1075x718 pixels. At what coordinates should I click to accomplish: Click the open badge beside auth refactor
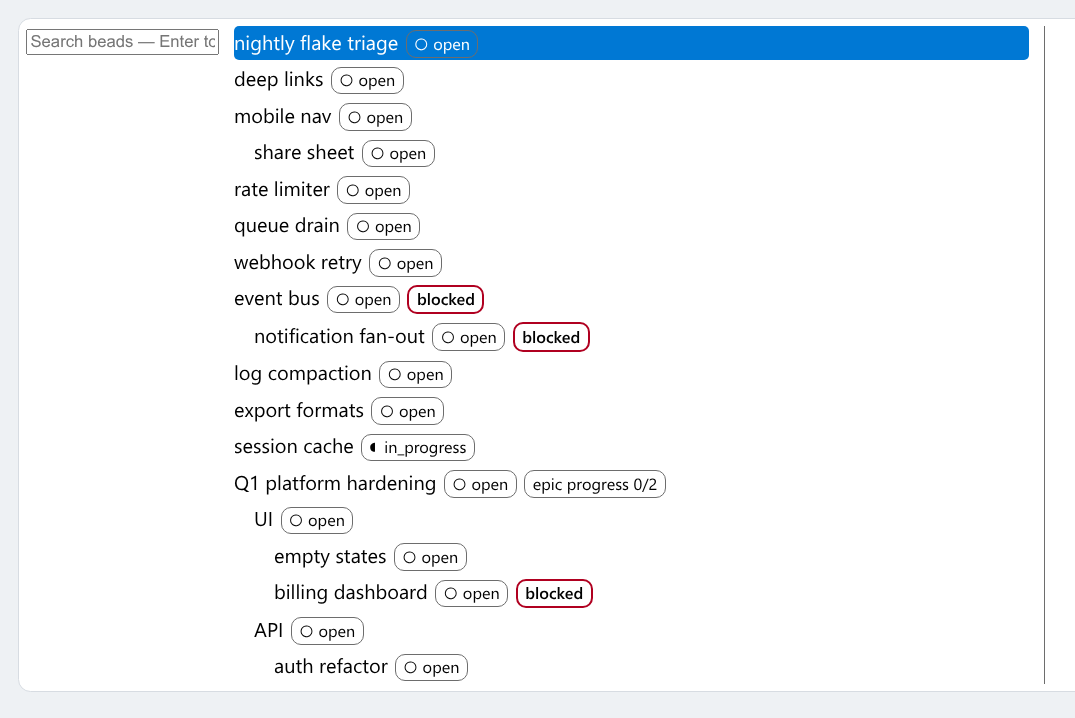point(432,668)
